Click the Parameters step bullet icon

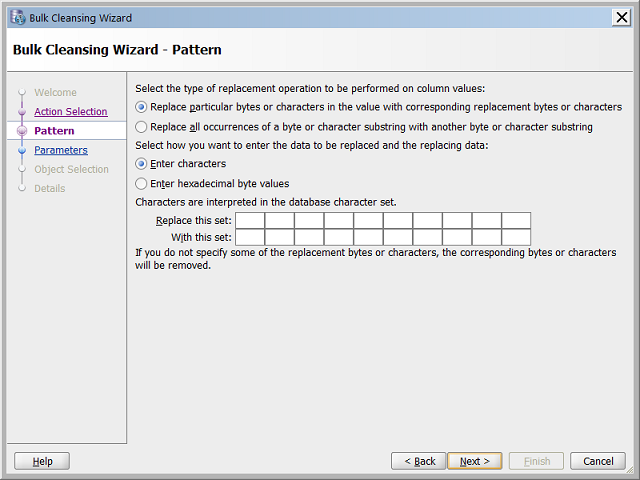[x=21, y=150]
